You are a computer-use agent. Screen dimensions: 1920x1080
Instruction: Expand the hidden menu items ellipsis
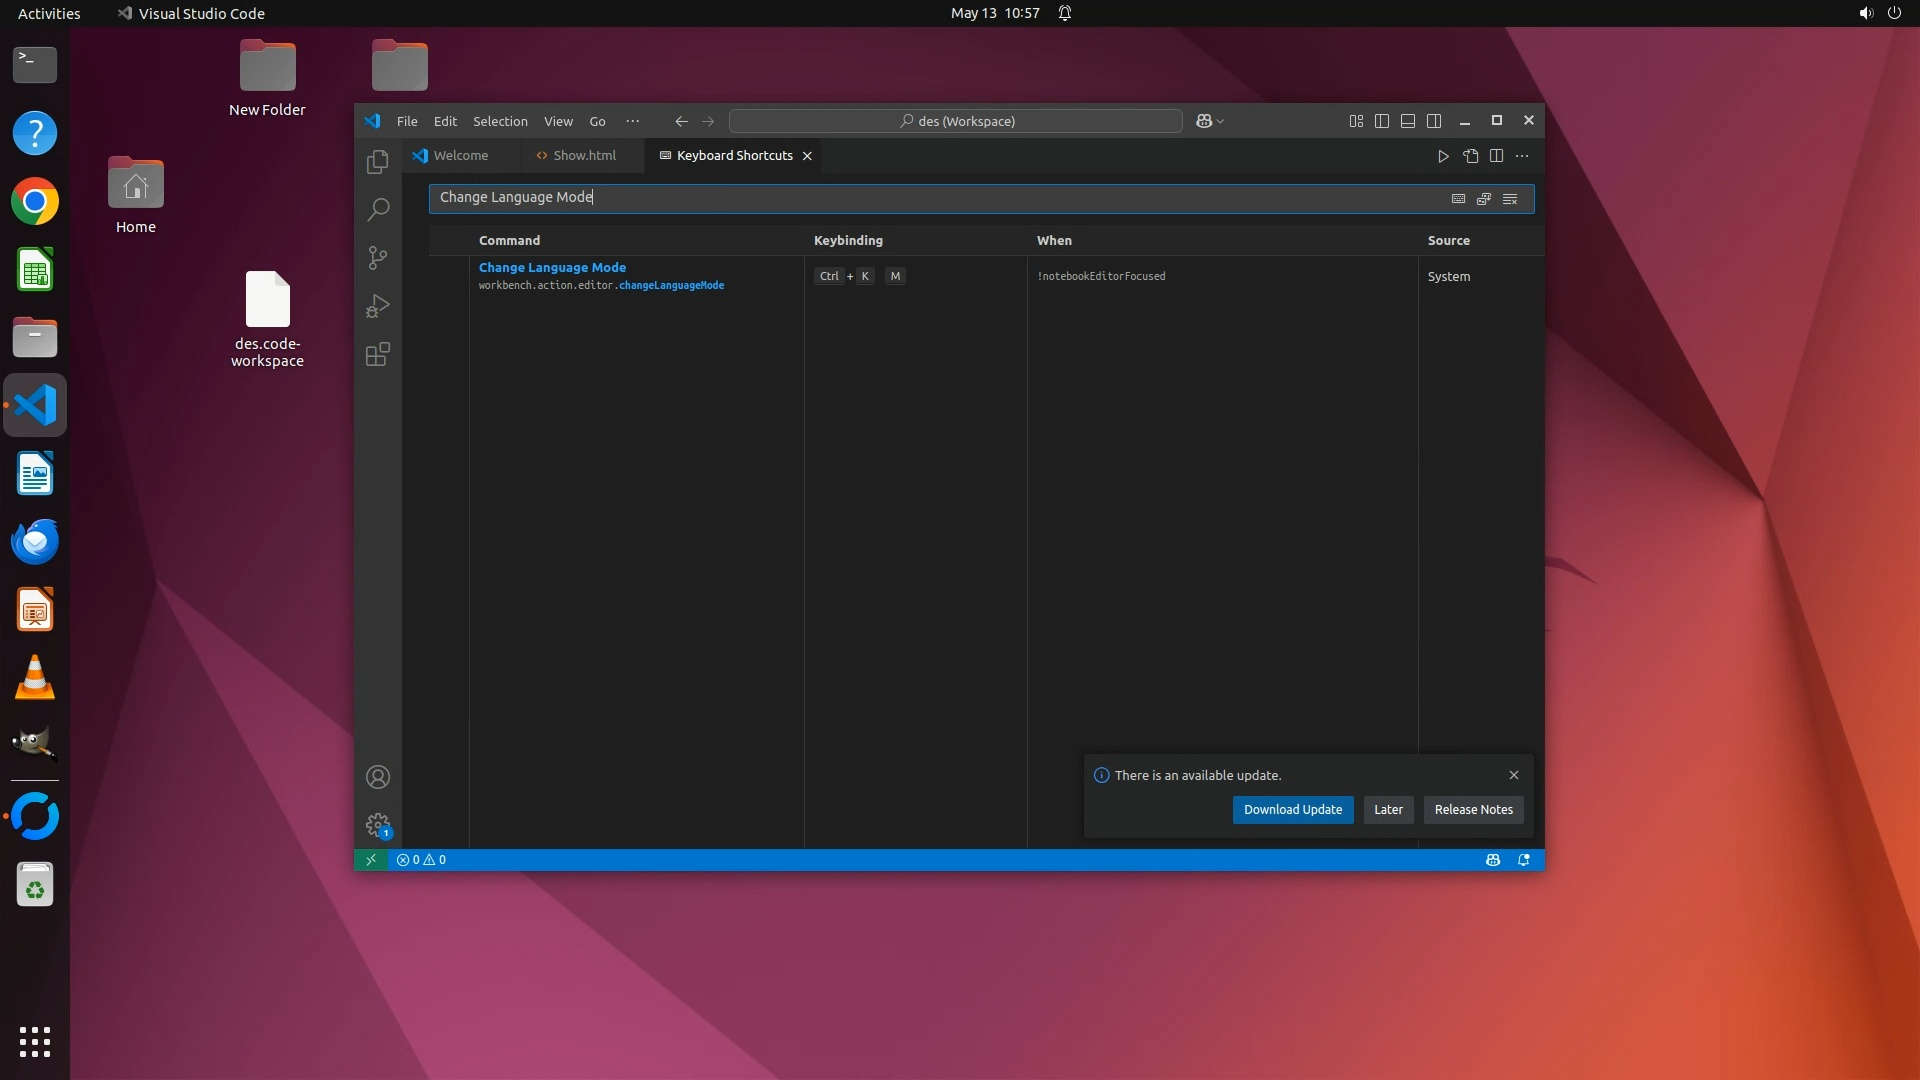632,121
